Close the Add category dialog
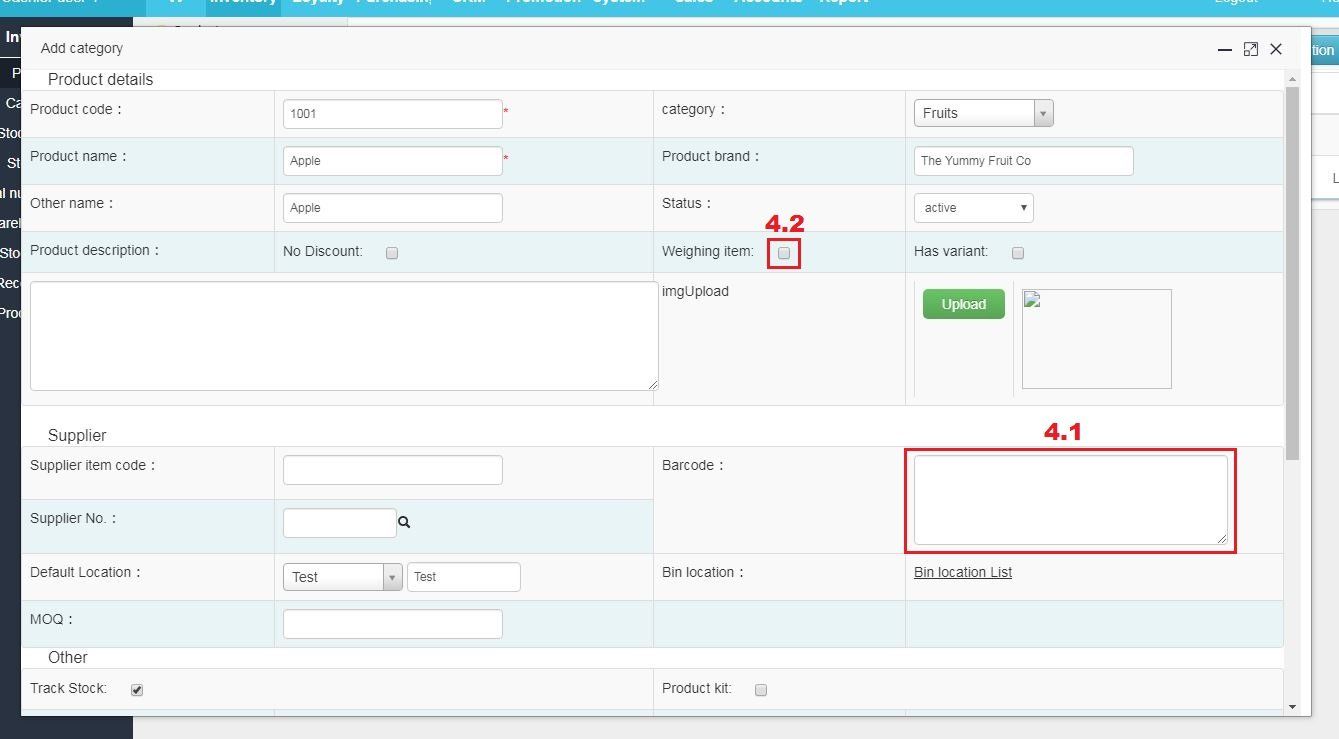 1276,49
